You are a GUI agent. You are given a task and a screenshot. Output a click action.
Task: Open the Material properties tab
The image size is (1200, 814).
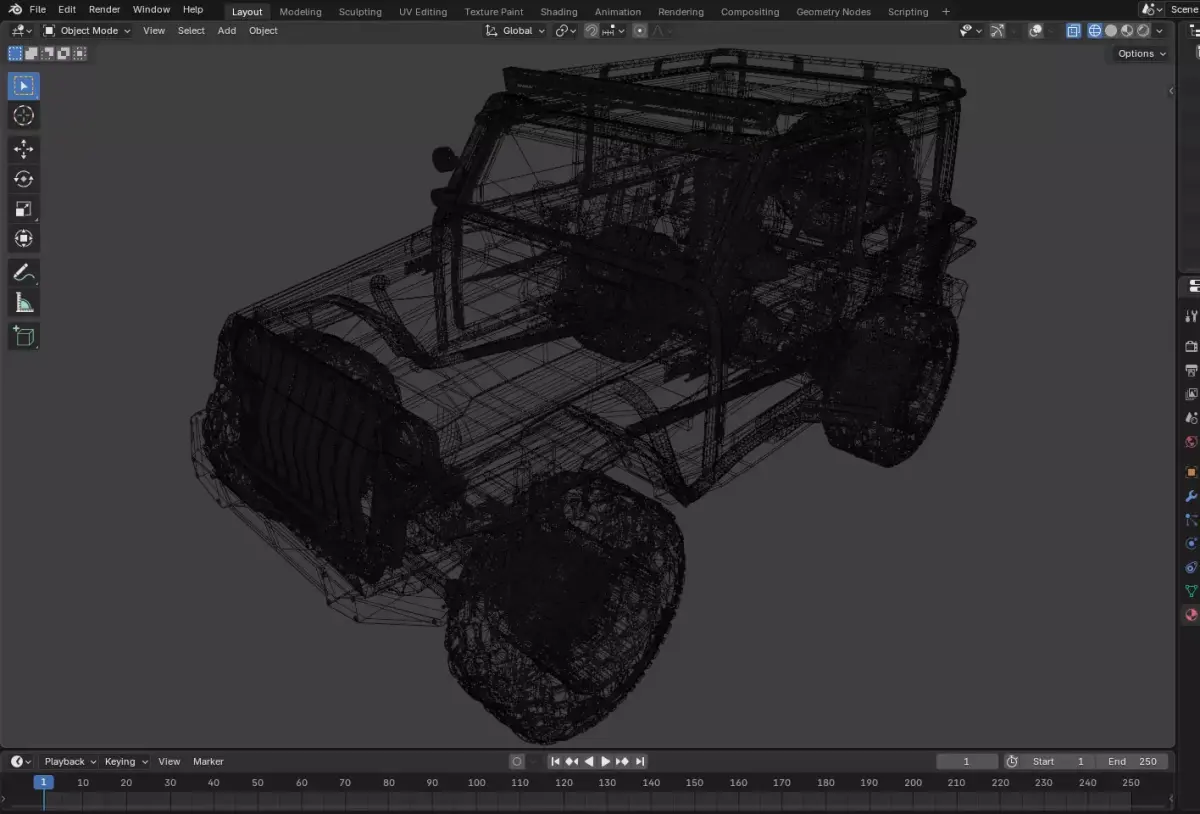pyautogui.click(x=1190, y=616)
